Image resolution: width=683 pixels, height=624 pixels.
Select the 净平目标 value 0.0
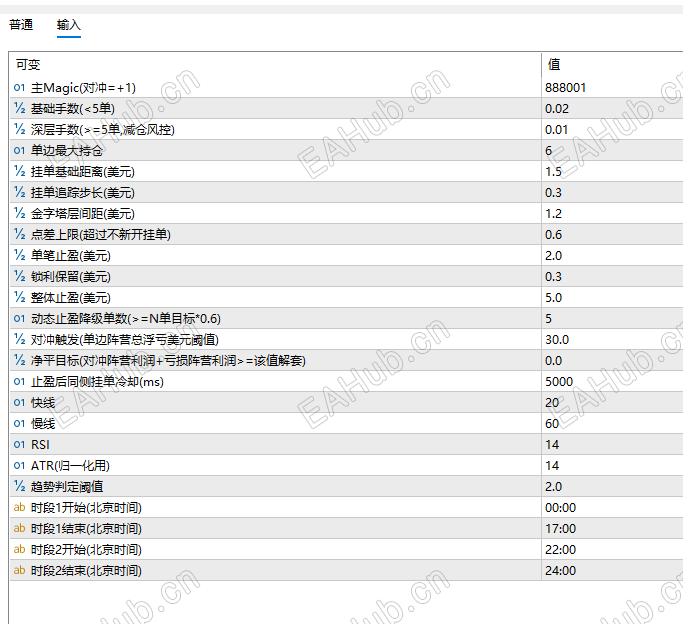pos(553,361)
